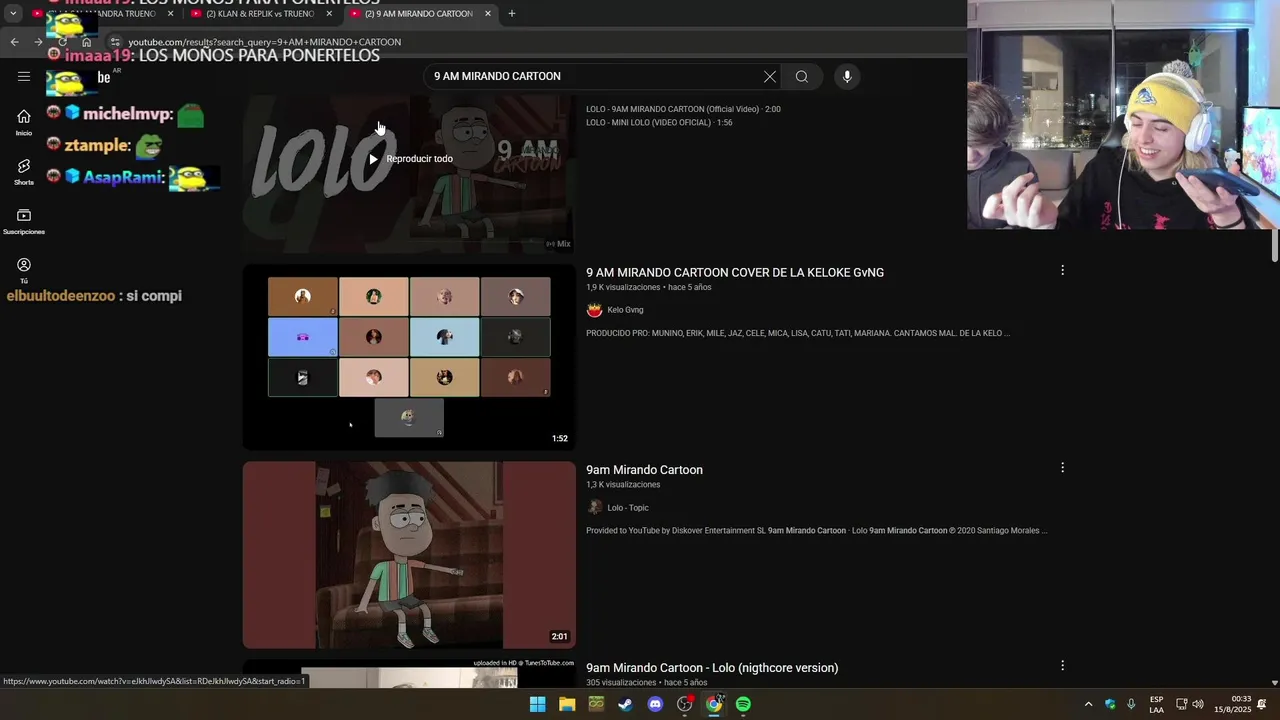Close the KLAN & REPLIK vs TRUENO tab
The height and width of the screenshot is (720, 1280).
click(x=329, y=14)
